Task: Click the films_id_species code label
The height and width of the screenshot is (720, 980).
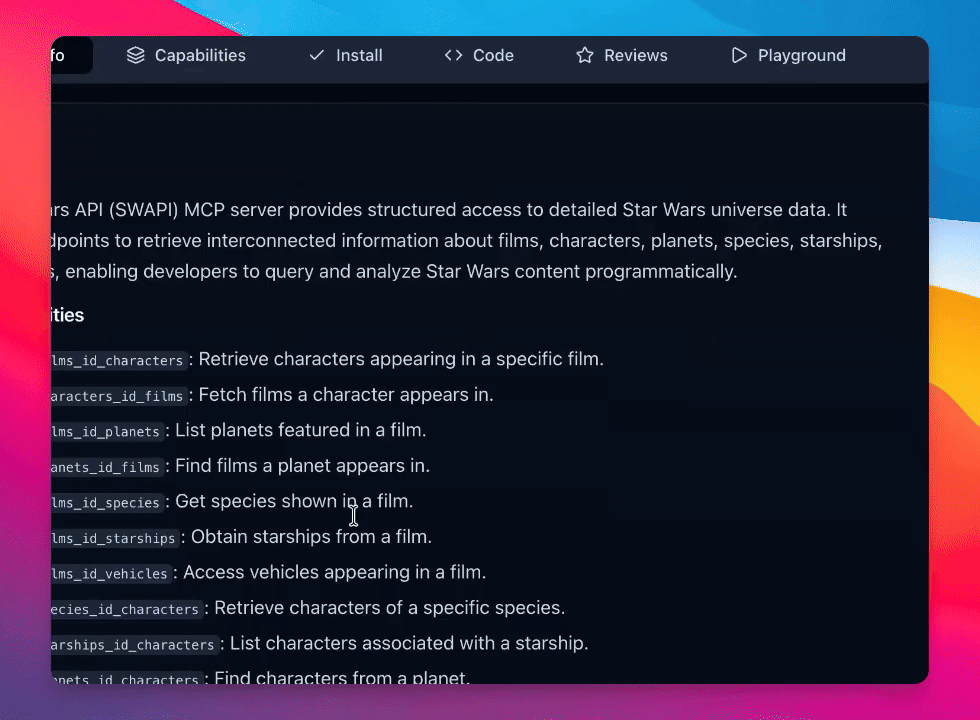Action: [x=107, y=503]
